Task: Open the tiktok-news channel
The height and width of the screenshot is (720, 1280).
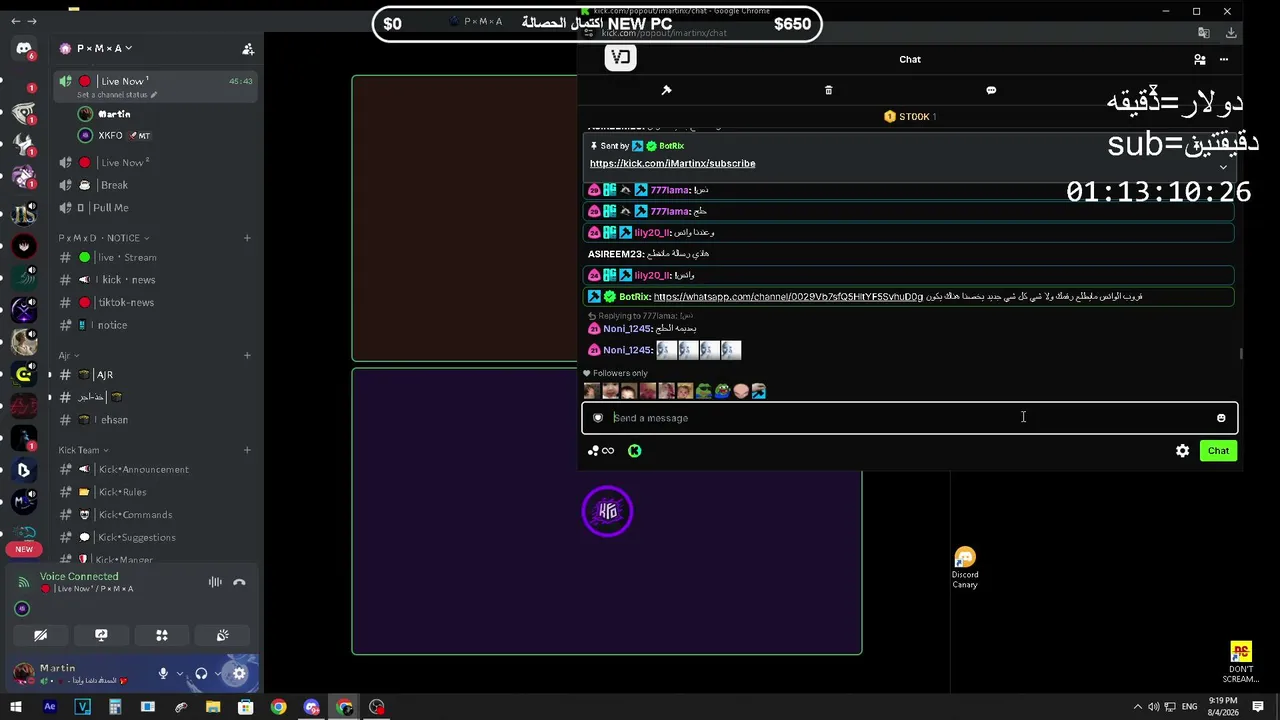Action: (156, 302)
